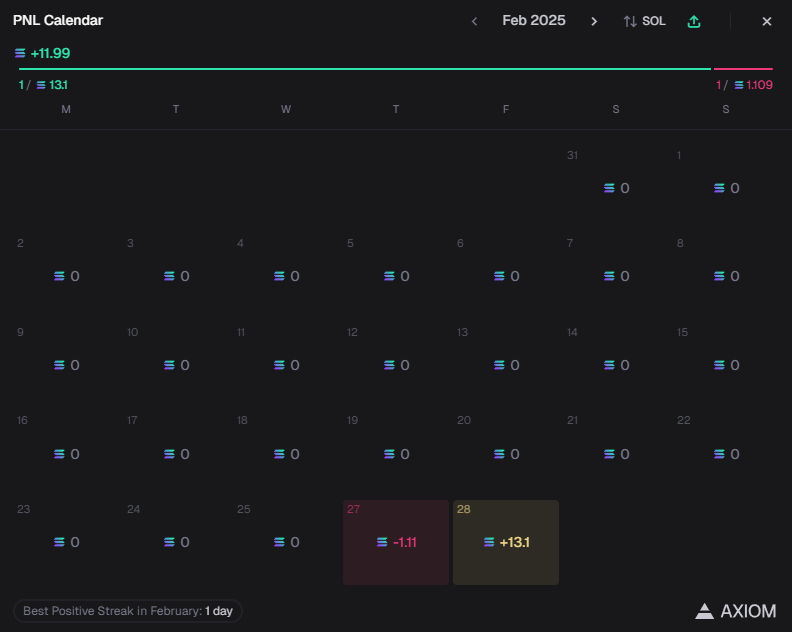Viewport: 792px width, 632px height.
Task: Select the February 28 cell showing +13.1
Action: [506, 542]
